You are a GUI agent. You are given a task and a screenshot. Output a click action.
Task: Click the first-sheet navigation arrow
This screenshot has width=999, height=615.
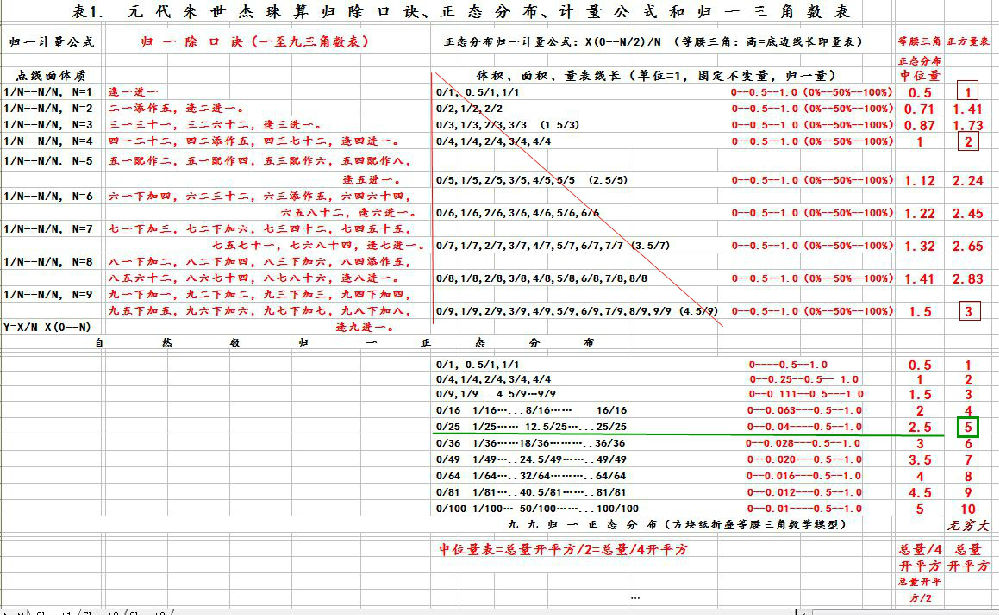coord(5,612)
